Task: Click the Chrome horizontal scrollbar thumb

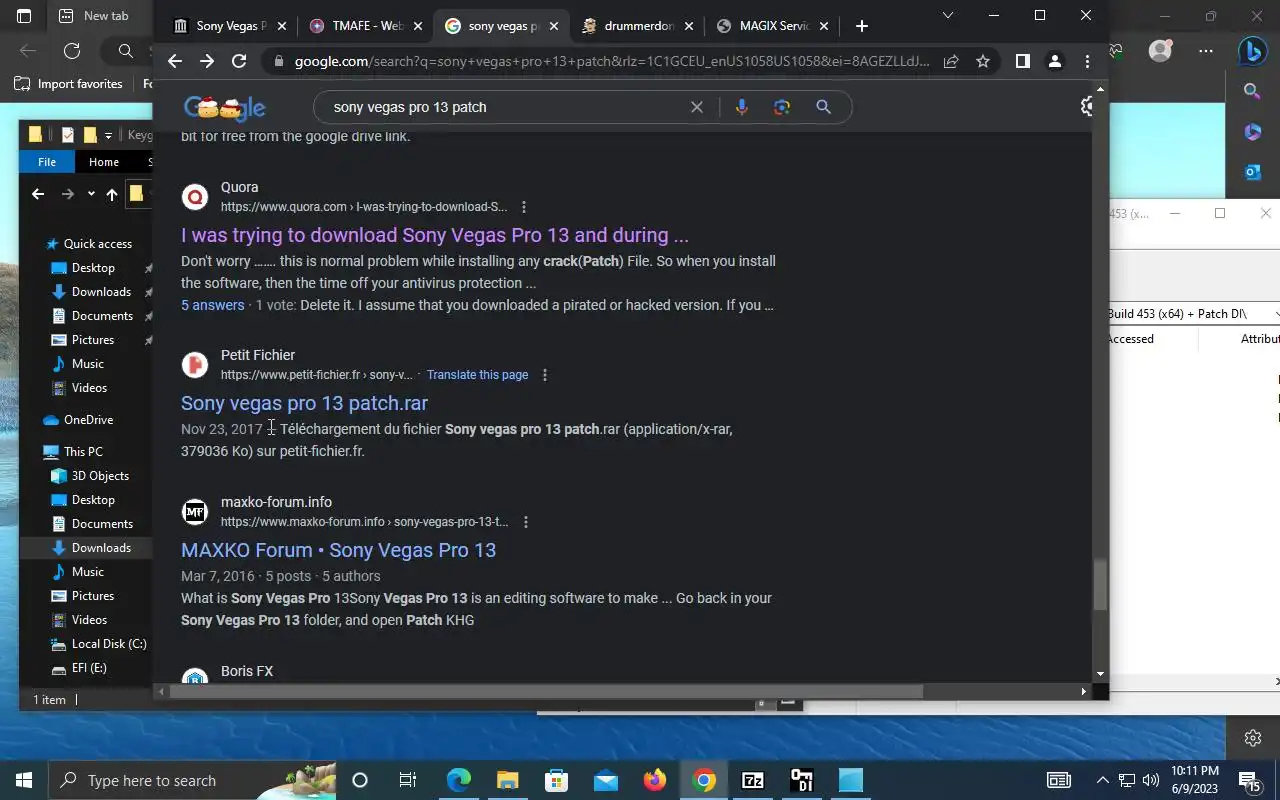Action: tap(546, 691)
